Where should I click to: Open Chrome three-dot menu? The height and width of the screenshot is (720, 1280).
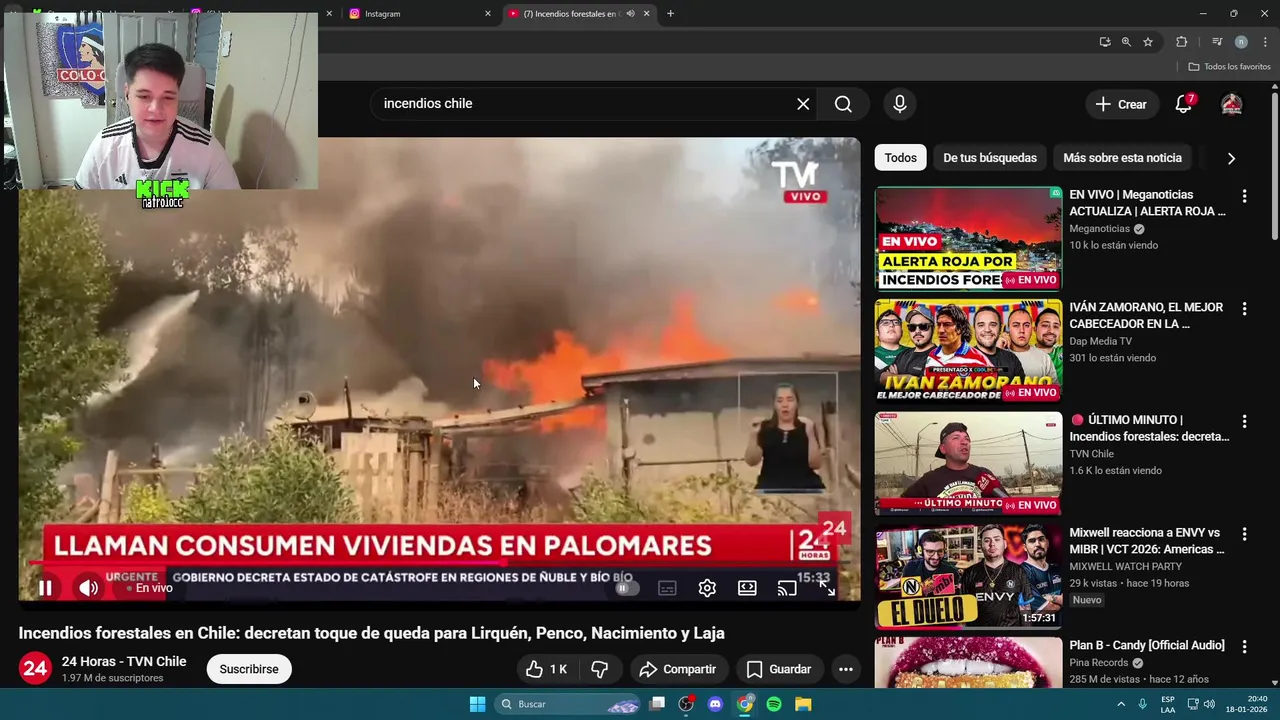[1263, 42]
